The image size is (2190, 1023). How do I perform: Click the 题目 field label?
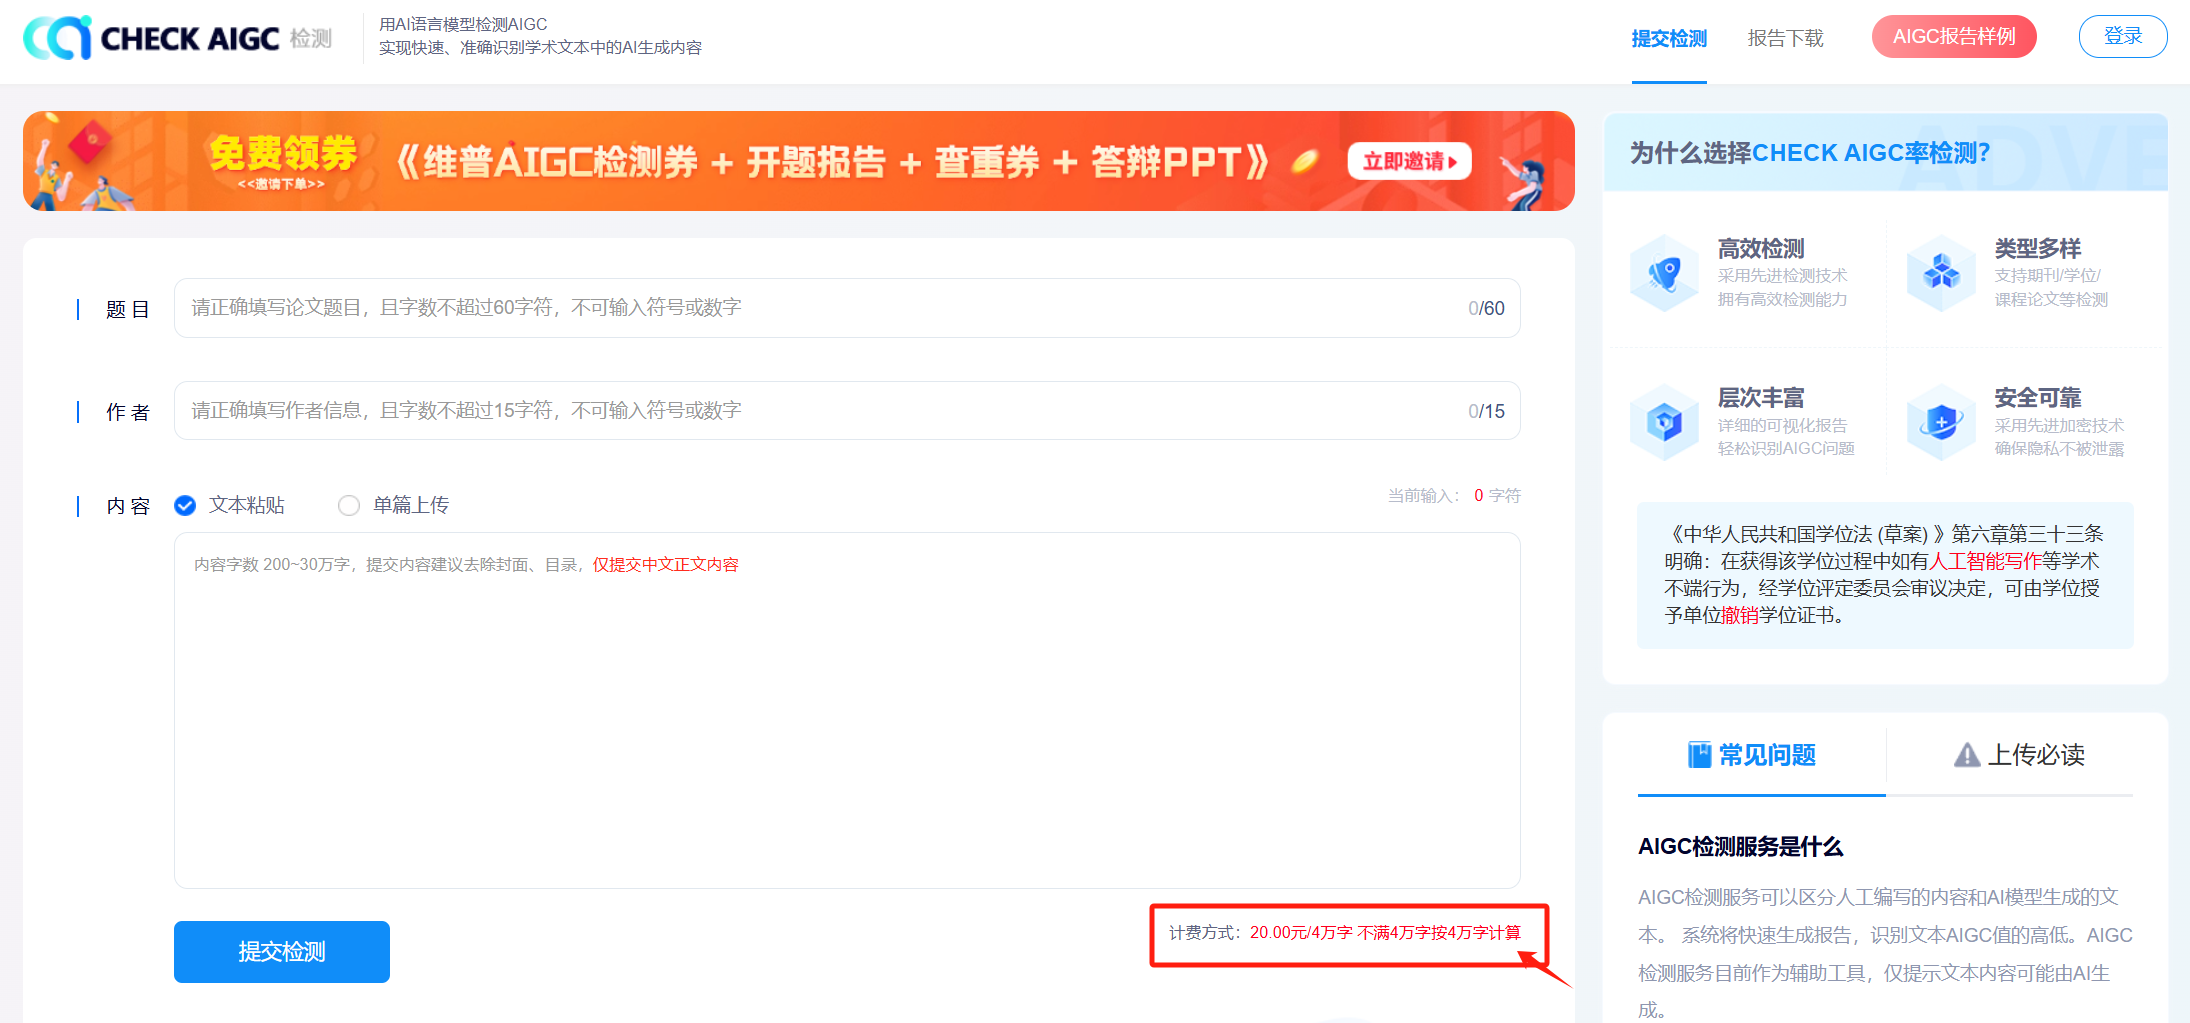128,310
